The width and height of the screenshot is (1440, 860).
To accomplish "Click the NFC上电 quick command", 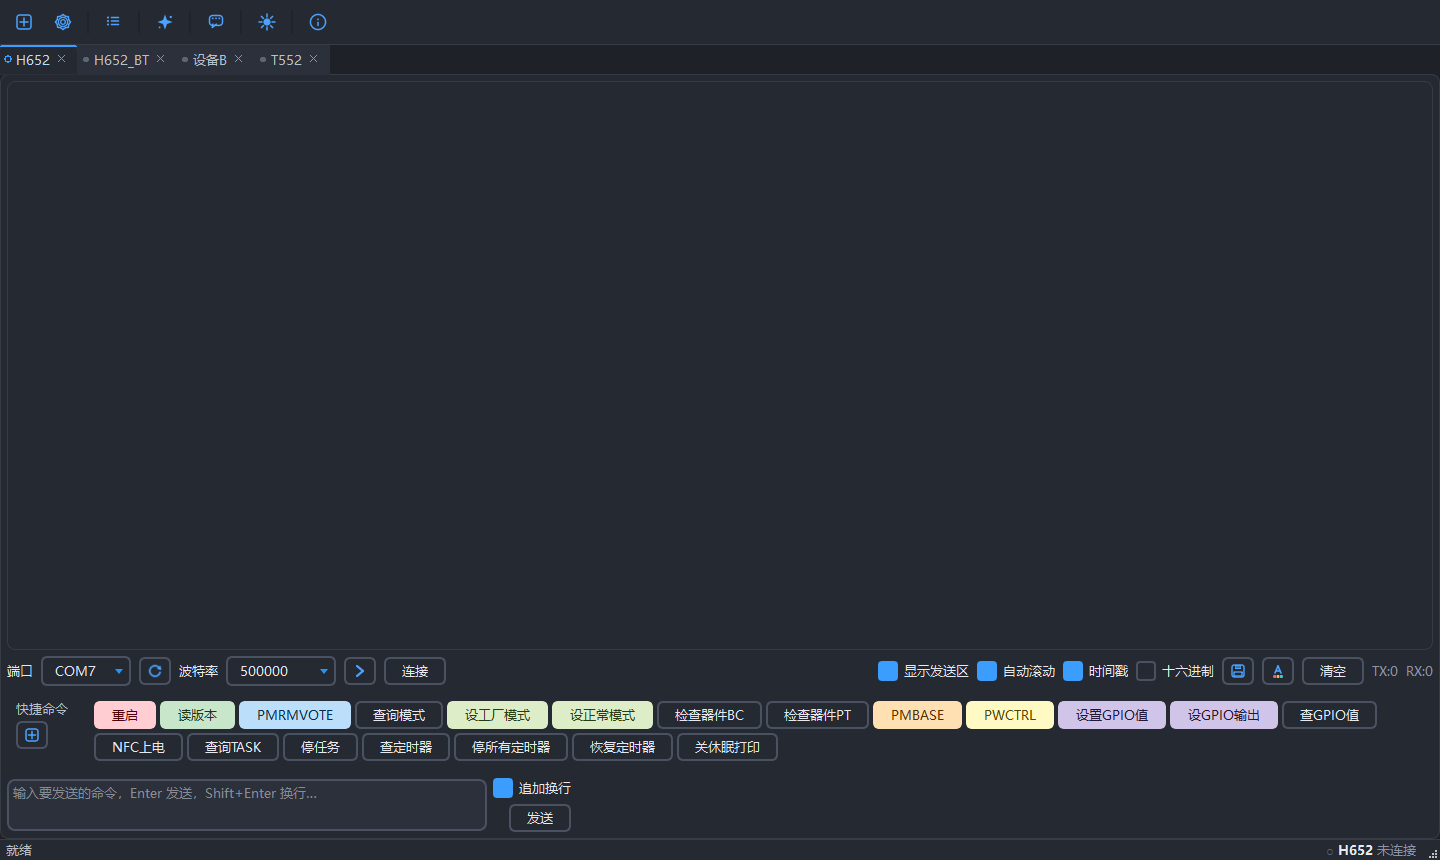I will click(138, 747).
